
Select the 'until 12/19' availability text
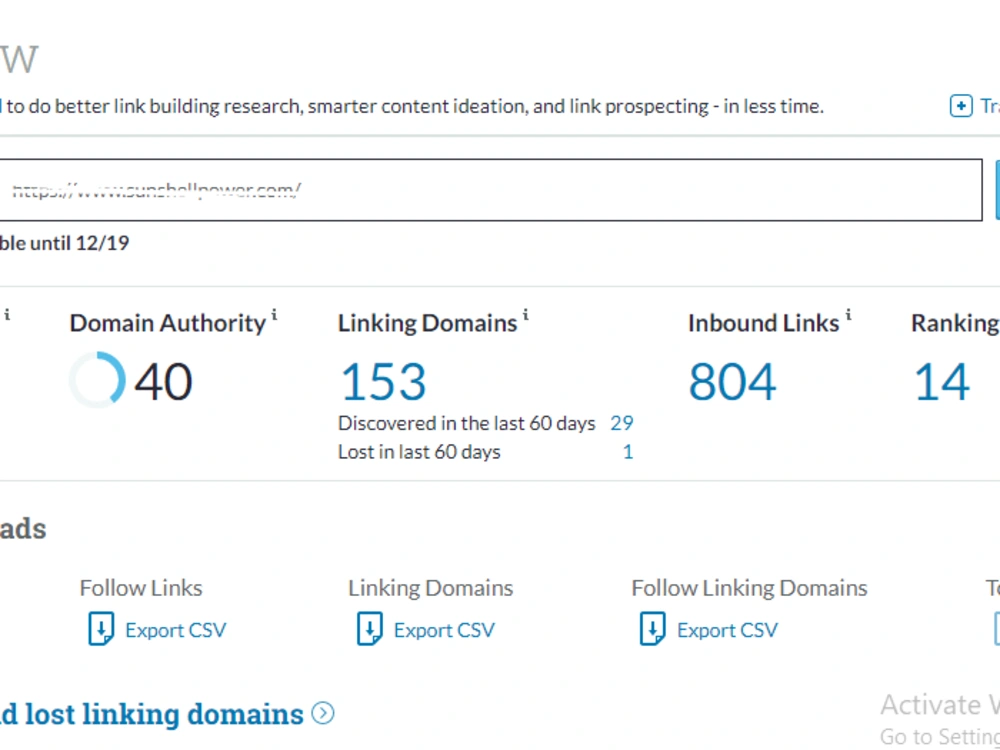(x=80, y=243)
